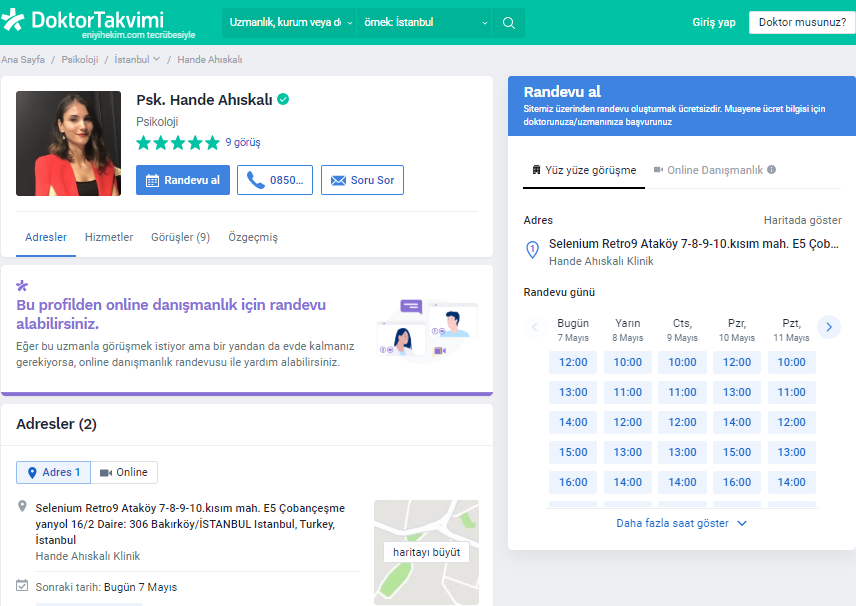Click the blue Randevu al button

pos(183,180)
